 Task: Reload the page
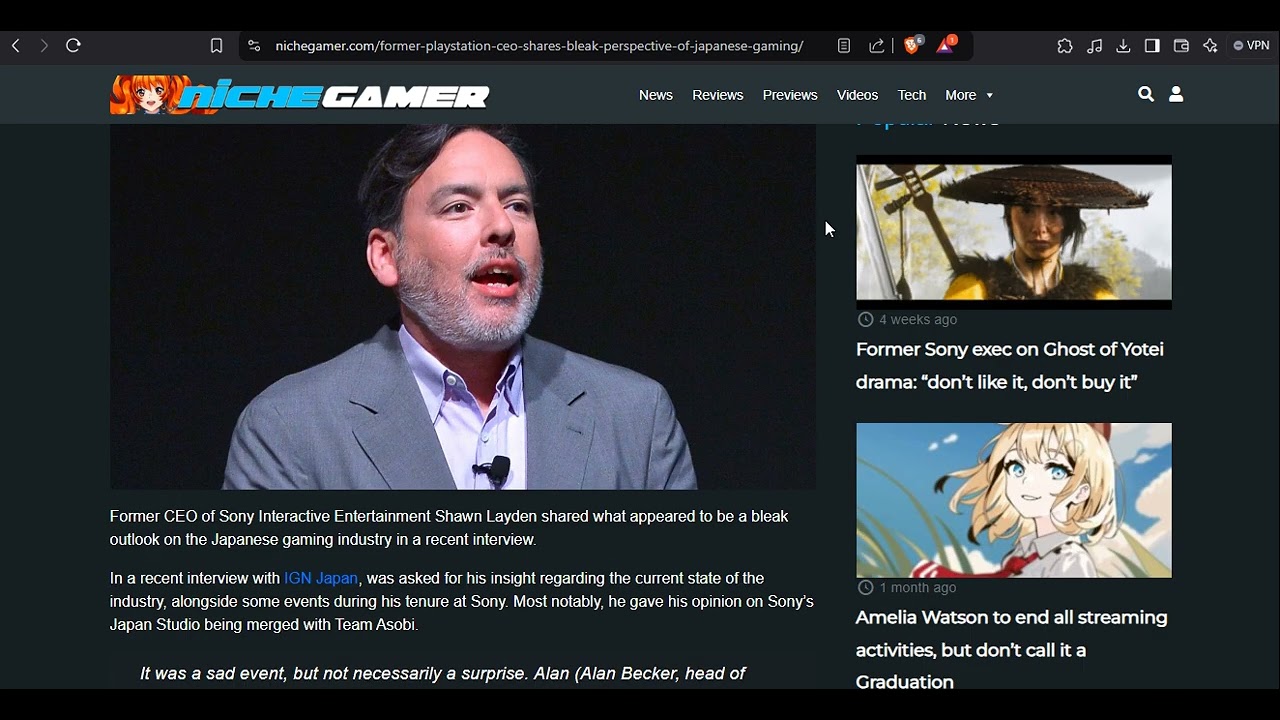click(73, 46)
